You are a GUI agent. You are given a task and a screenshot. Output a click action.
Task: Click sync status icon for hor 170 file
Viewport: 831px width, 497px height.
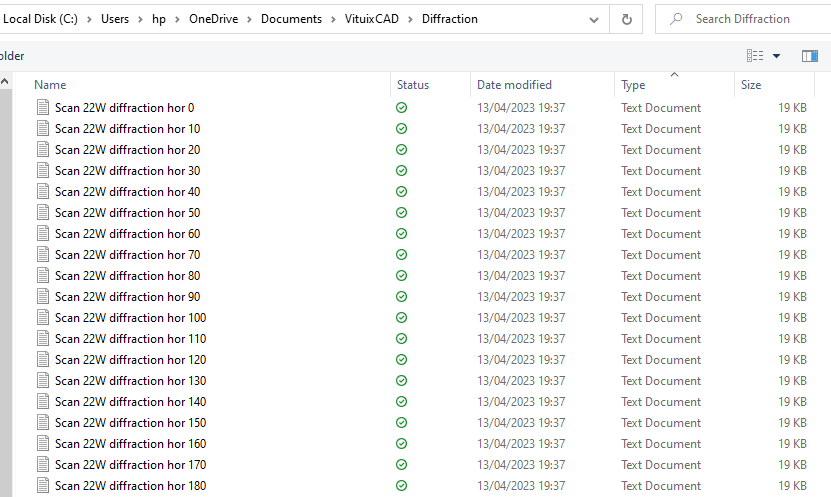point(402,465)
